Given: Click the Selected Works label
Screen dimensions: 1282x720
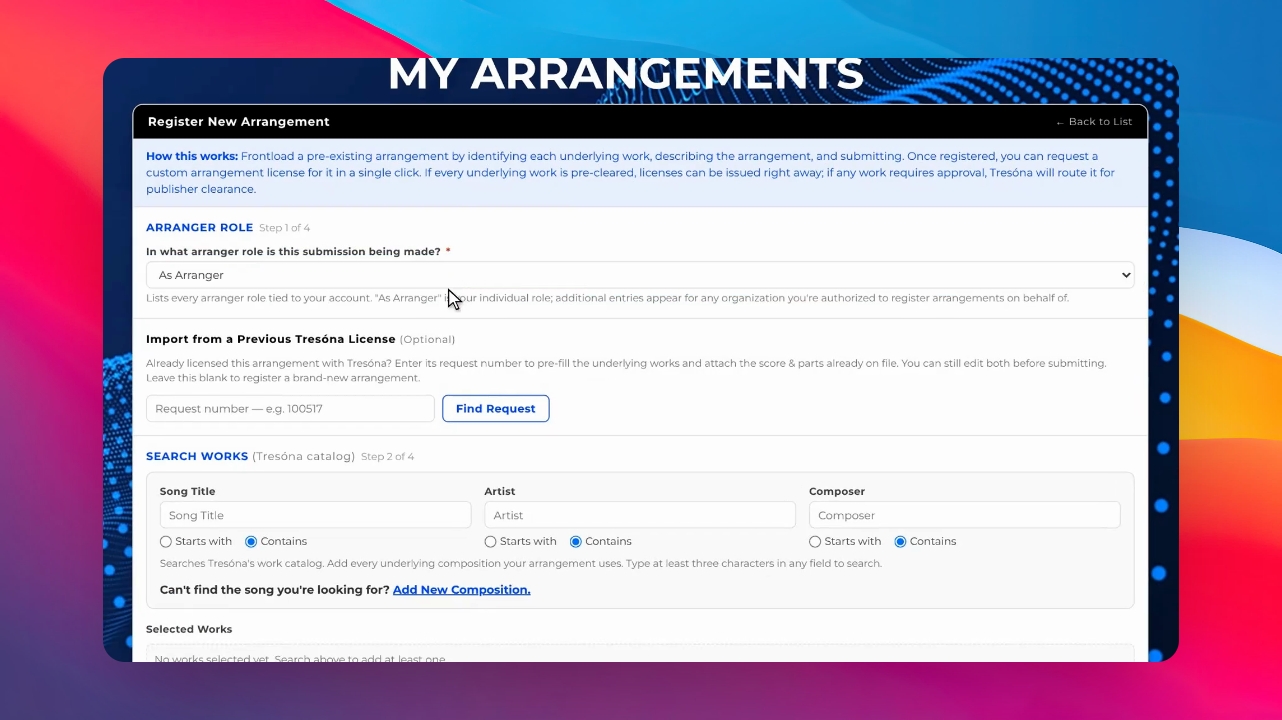Looking at the screenshot, I should (x=189, y=629).
